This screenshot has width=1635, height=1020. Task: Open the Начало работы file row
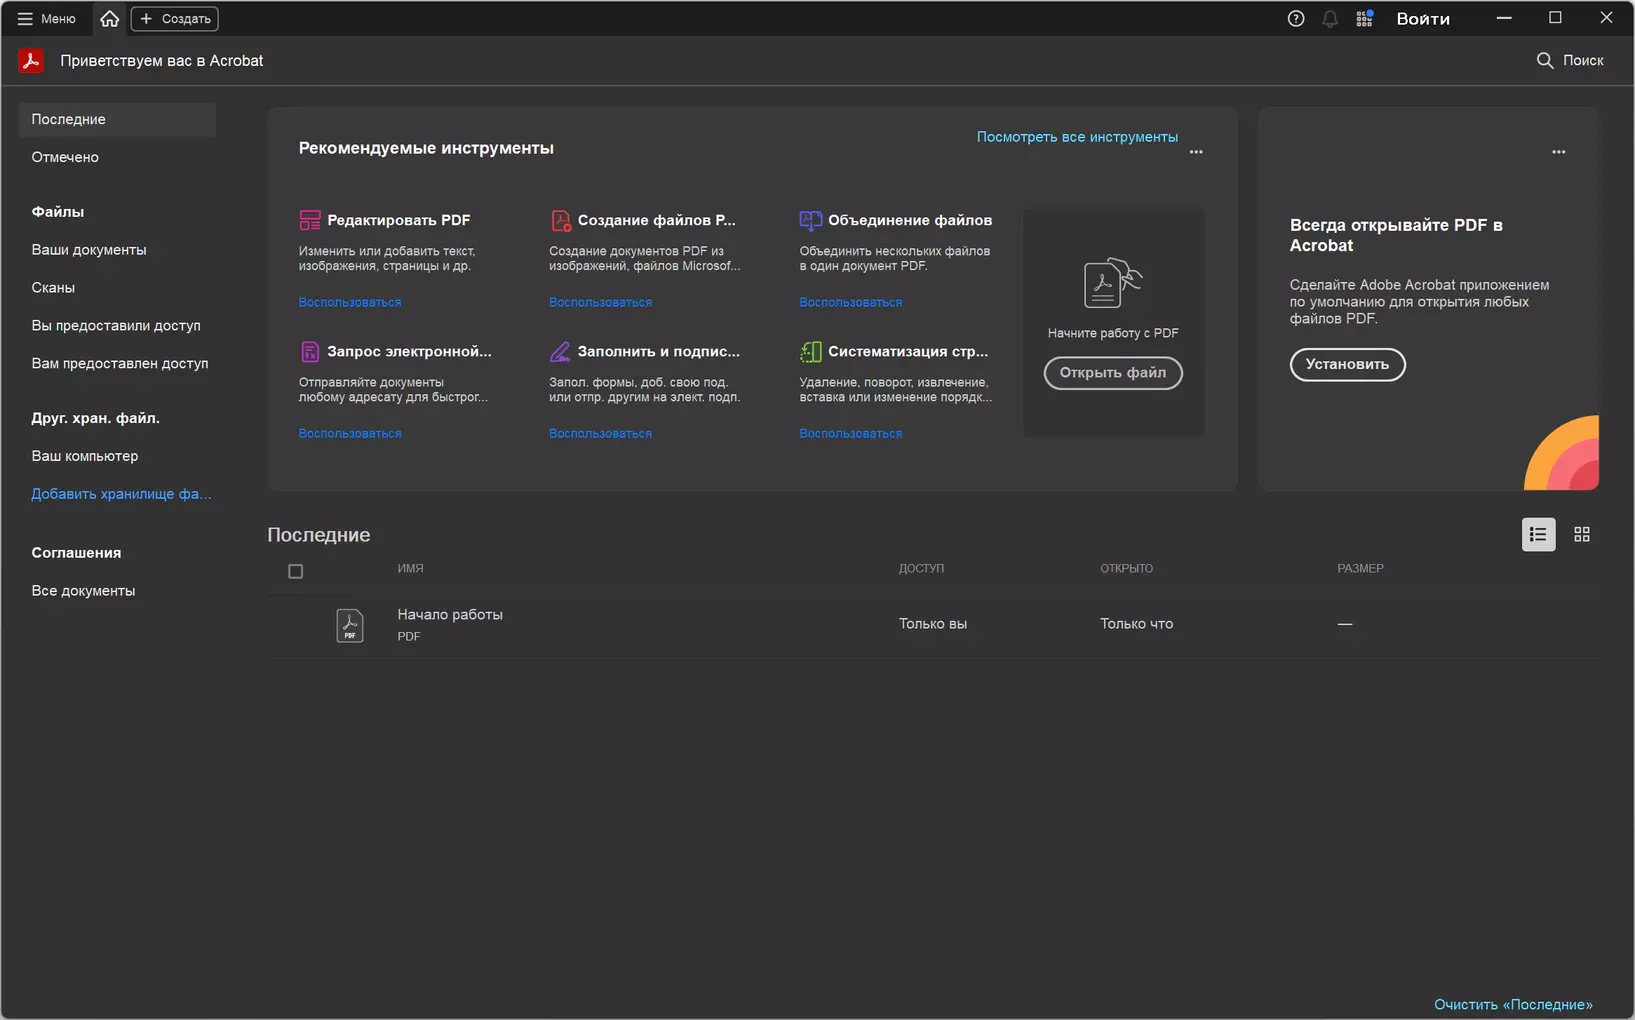point(932,625)
